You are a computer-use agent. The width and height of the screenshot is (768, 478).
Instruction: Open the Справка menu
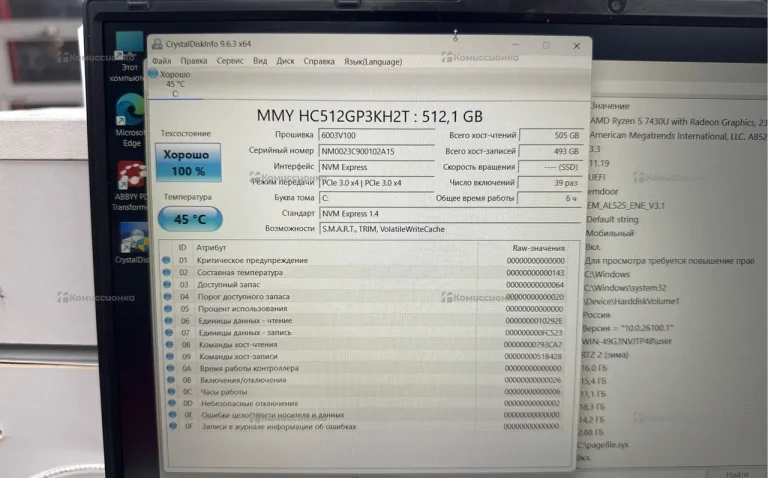coord(319,62)
